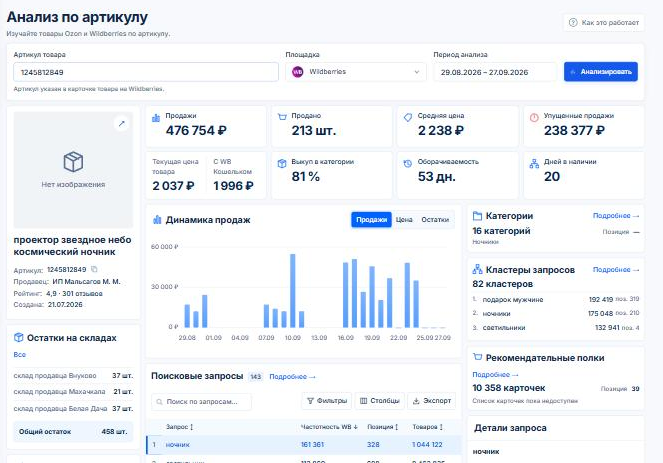Open Подробнее link in Поисковые запросы

click(292, 377)
